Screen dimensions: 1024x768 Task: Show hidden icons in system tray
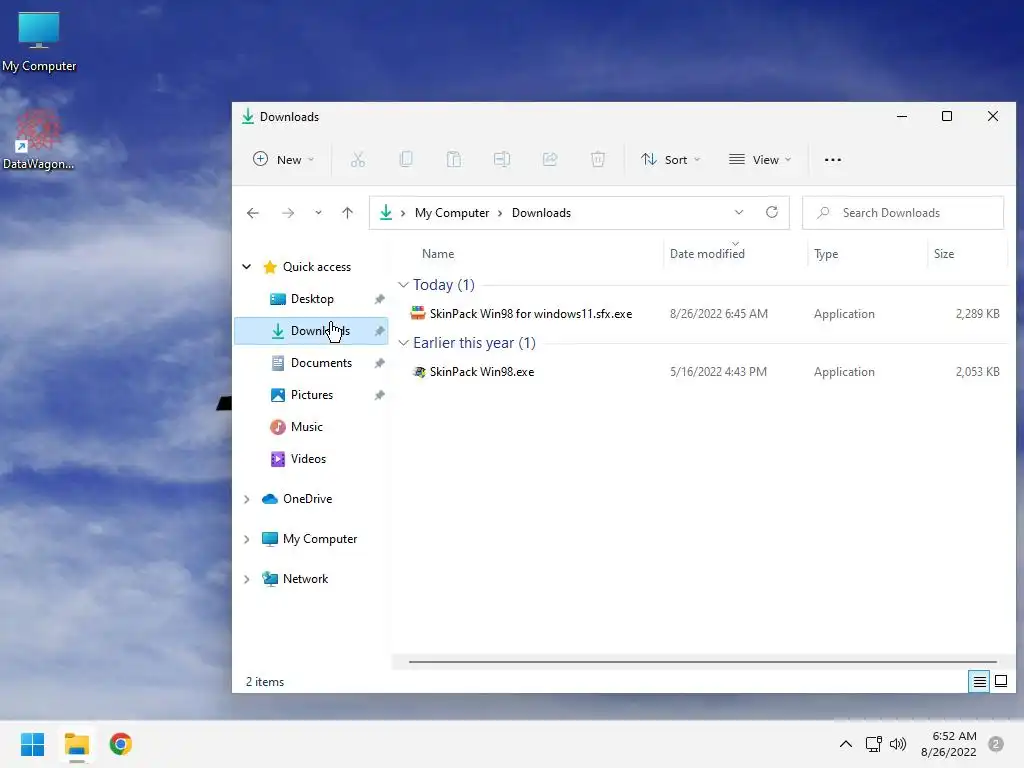pyautogui.click(x=846, y=744)
